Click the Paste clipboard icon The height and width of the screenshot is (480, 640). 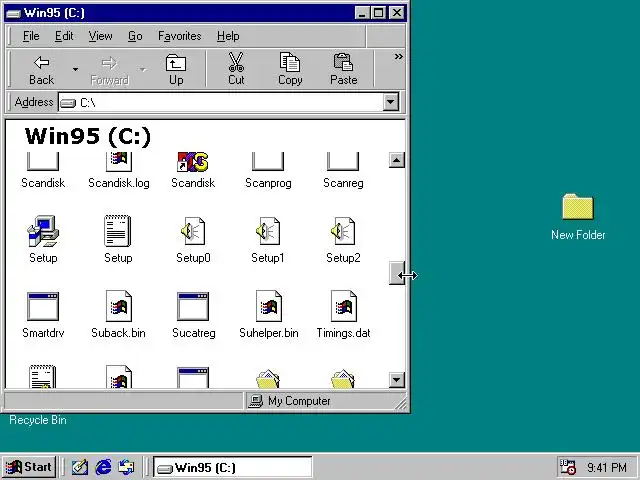[x=343, y=62]
